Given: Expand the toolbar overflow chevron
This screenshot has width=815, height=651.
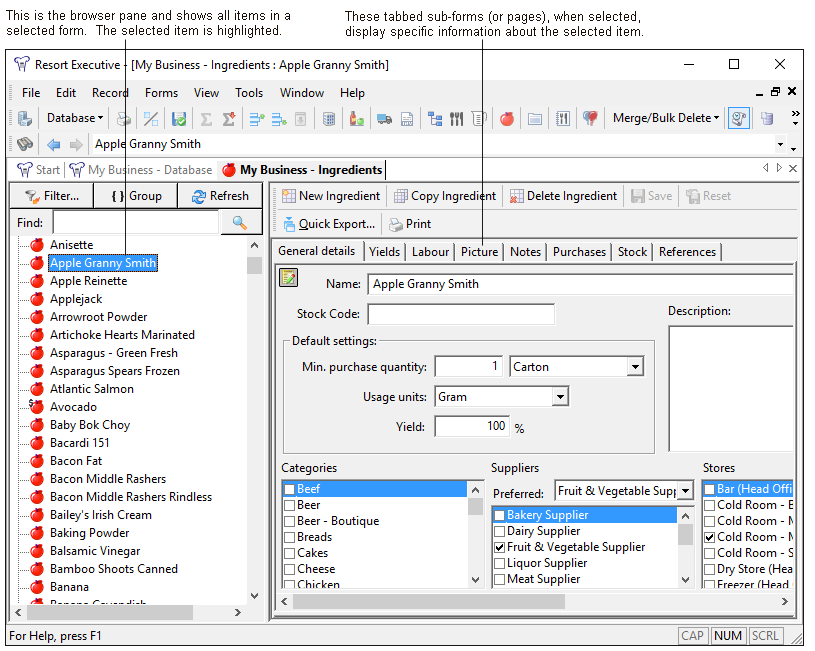Looking at the screenshot, I should 795,114.
